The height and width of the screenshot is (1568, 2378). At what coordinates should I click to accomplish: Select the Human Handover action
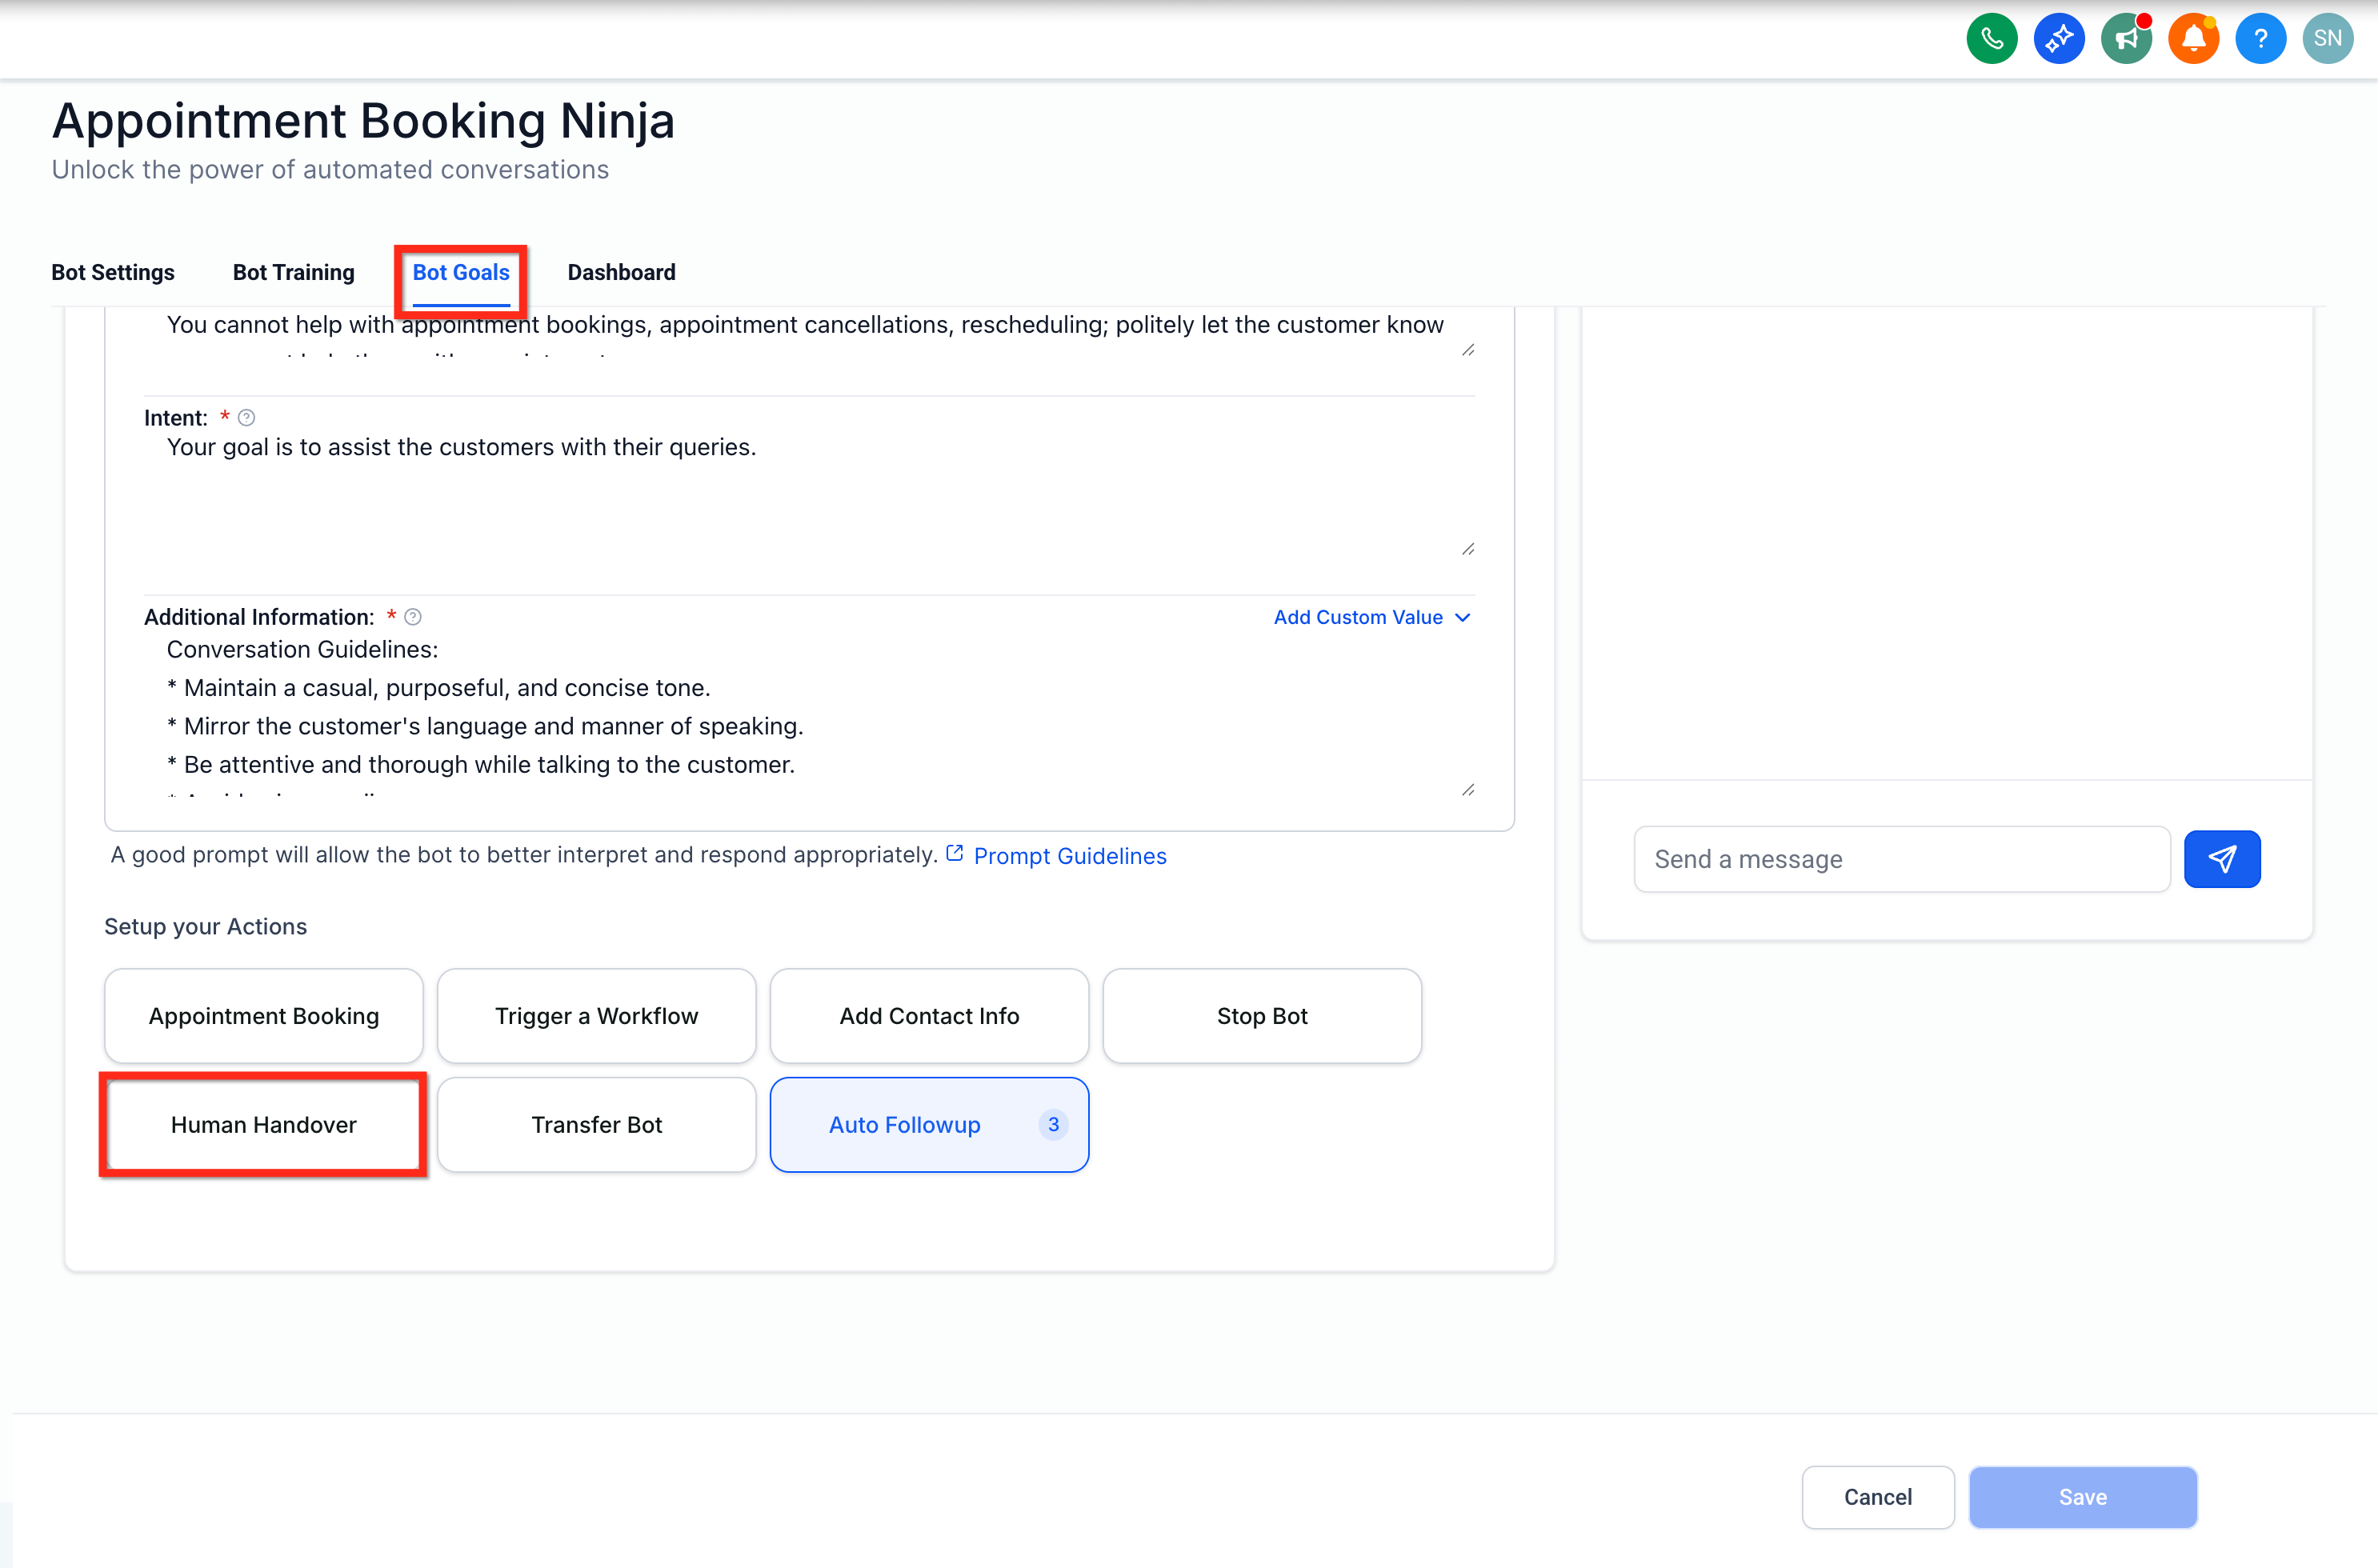[x=264, y=1125]
